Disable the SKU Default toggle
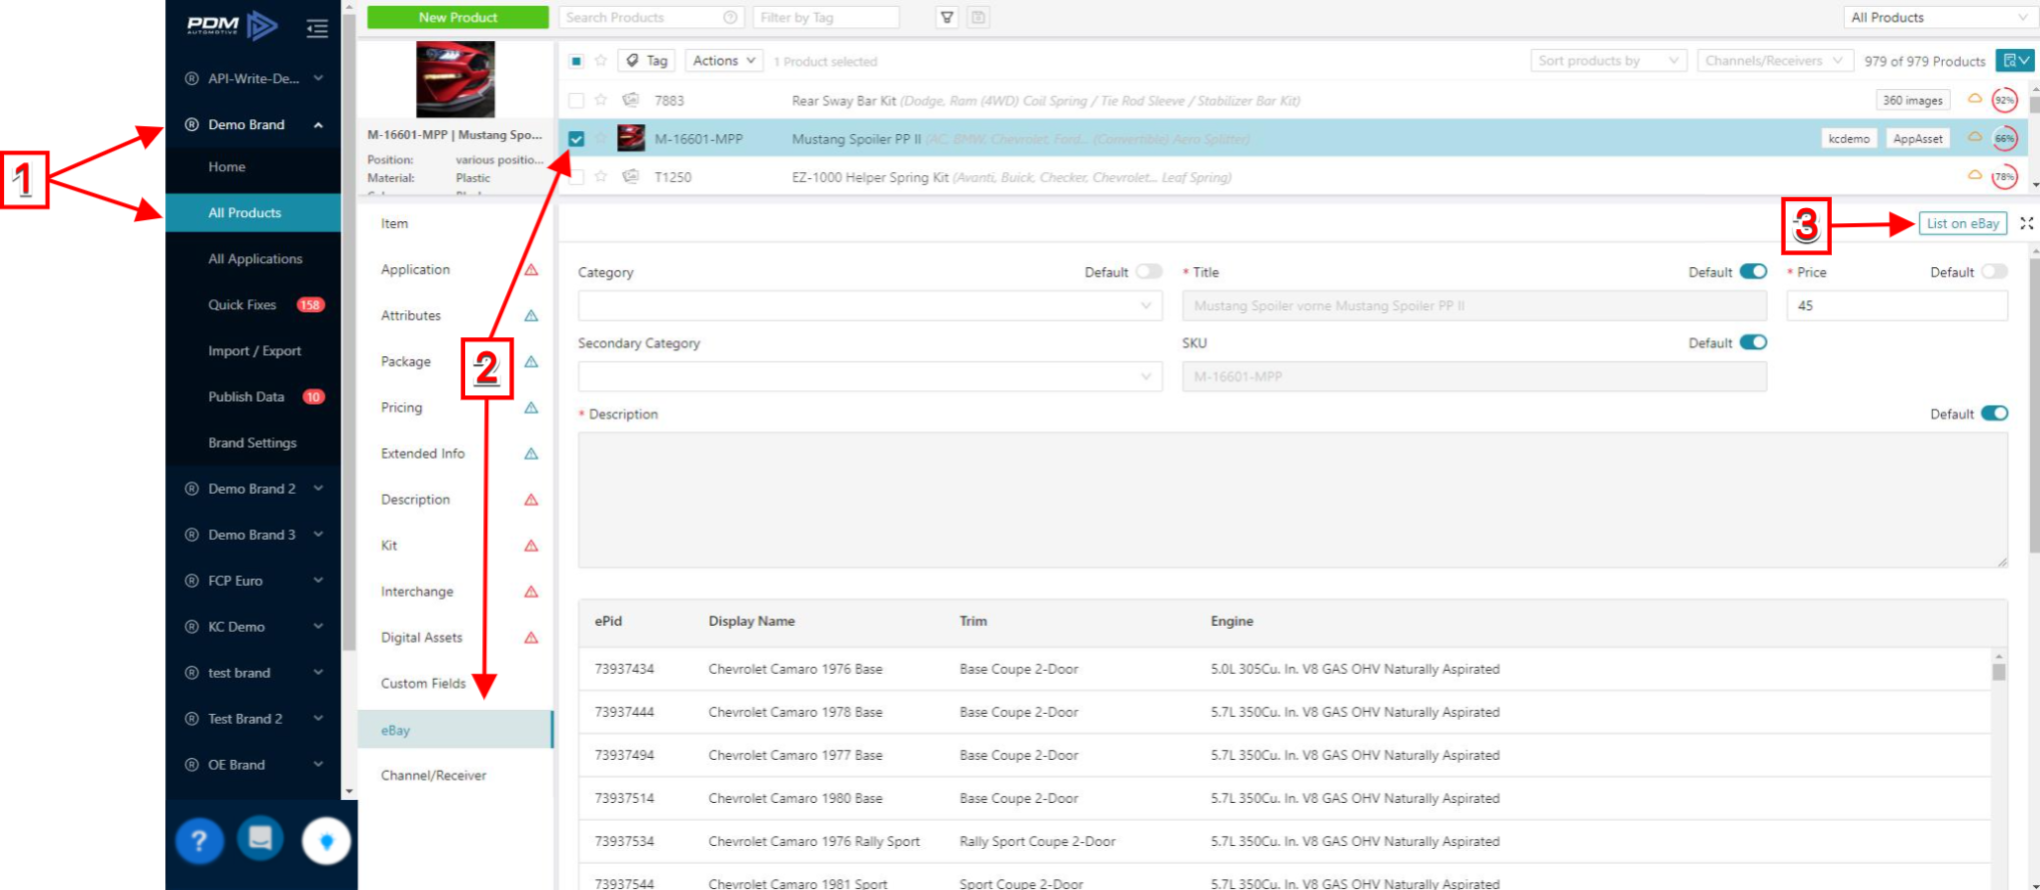The width and height of the screenshot is (2040, 890). [1753, 343]
